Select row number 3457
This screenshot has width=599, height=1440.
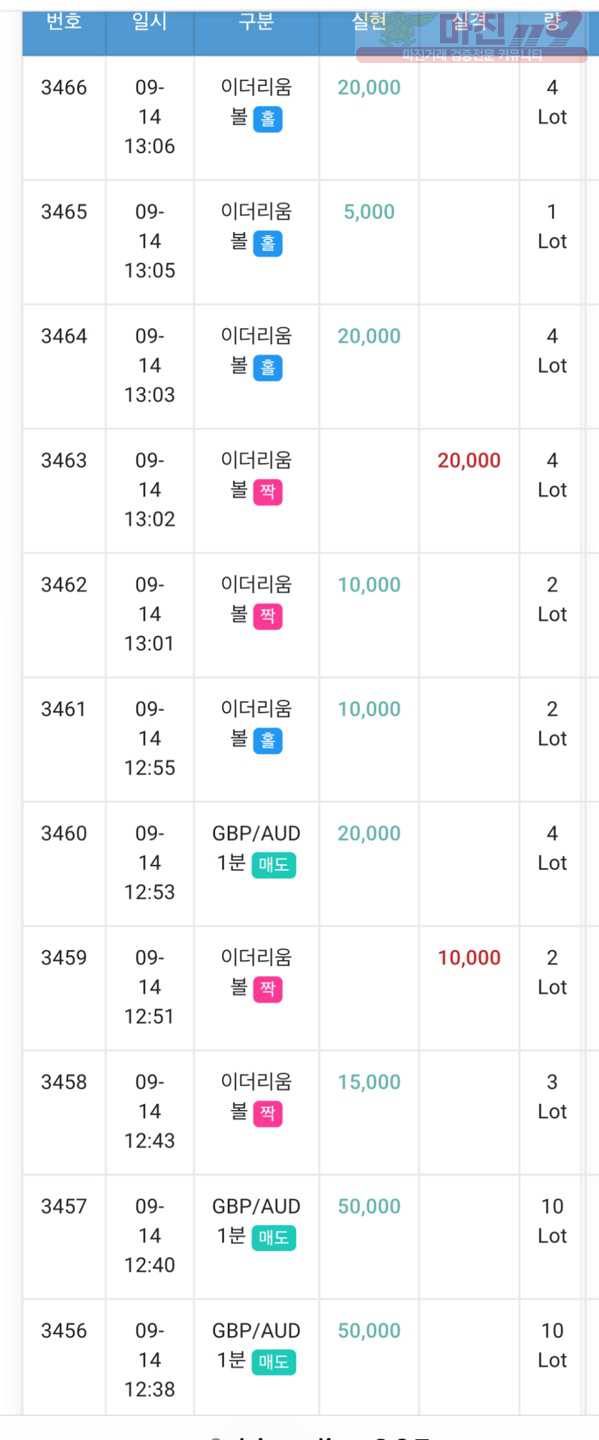click(64, 1206)
